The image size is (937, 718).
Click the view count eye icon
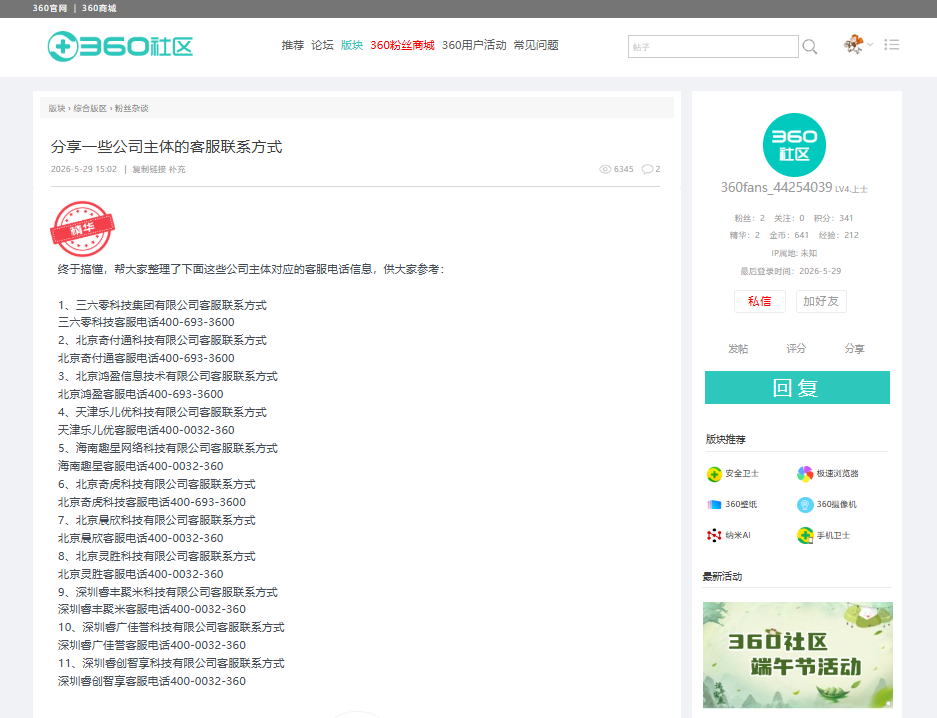tap(605, 169)
